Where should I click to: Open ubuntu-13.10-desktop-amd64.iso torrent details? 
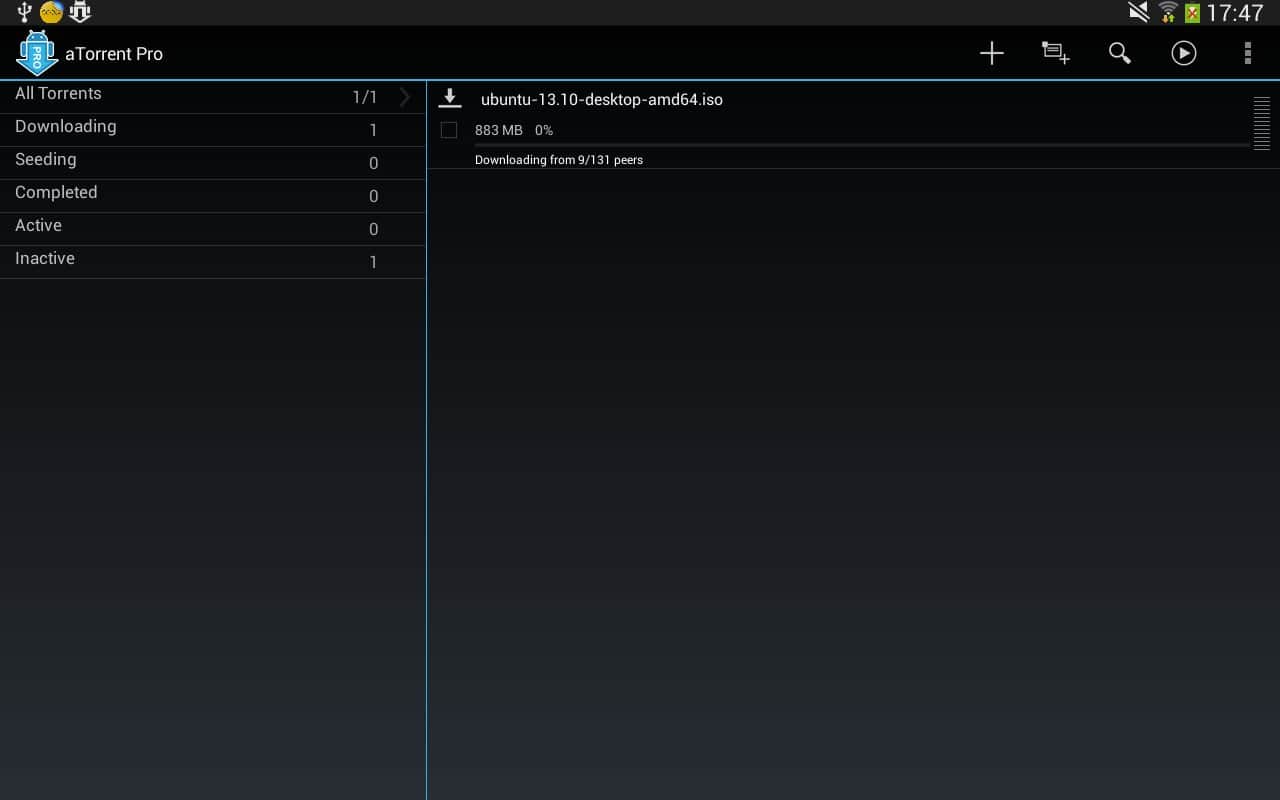[601, 100]
